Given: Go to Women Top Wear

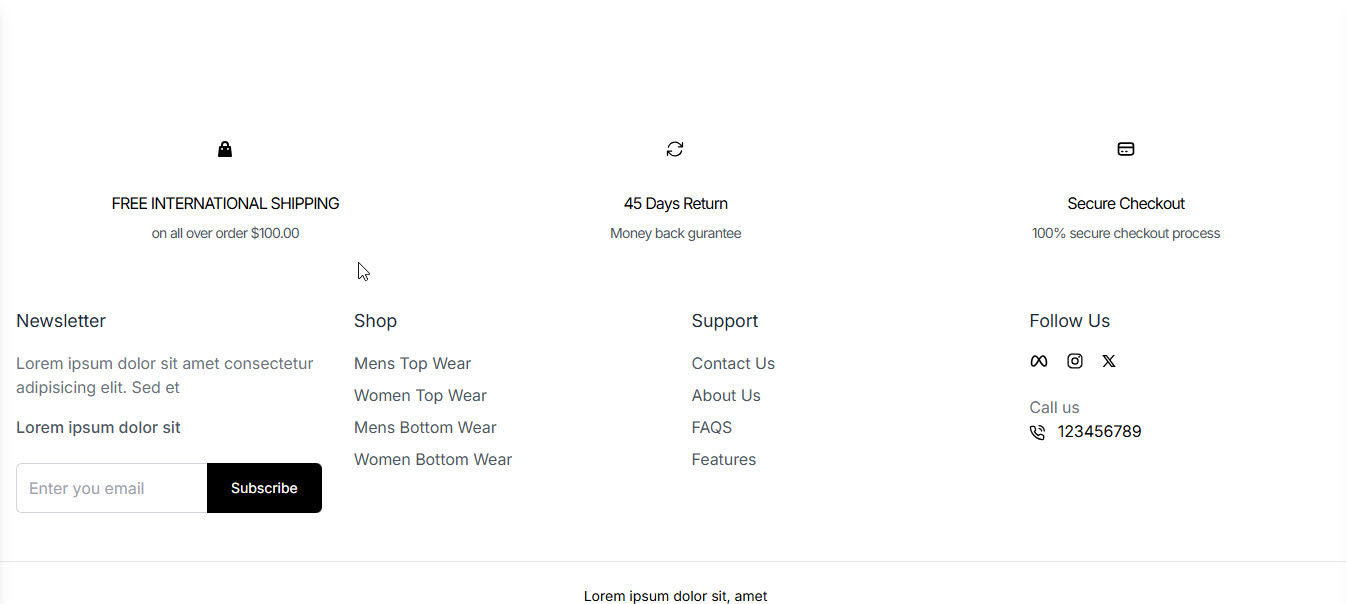Looking at the screenshot, I should [420, 395].
